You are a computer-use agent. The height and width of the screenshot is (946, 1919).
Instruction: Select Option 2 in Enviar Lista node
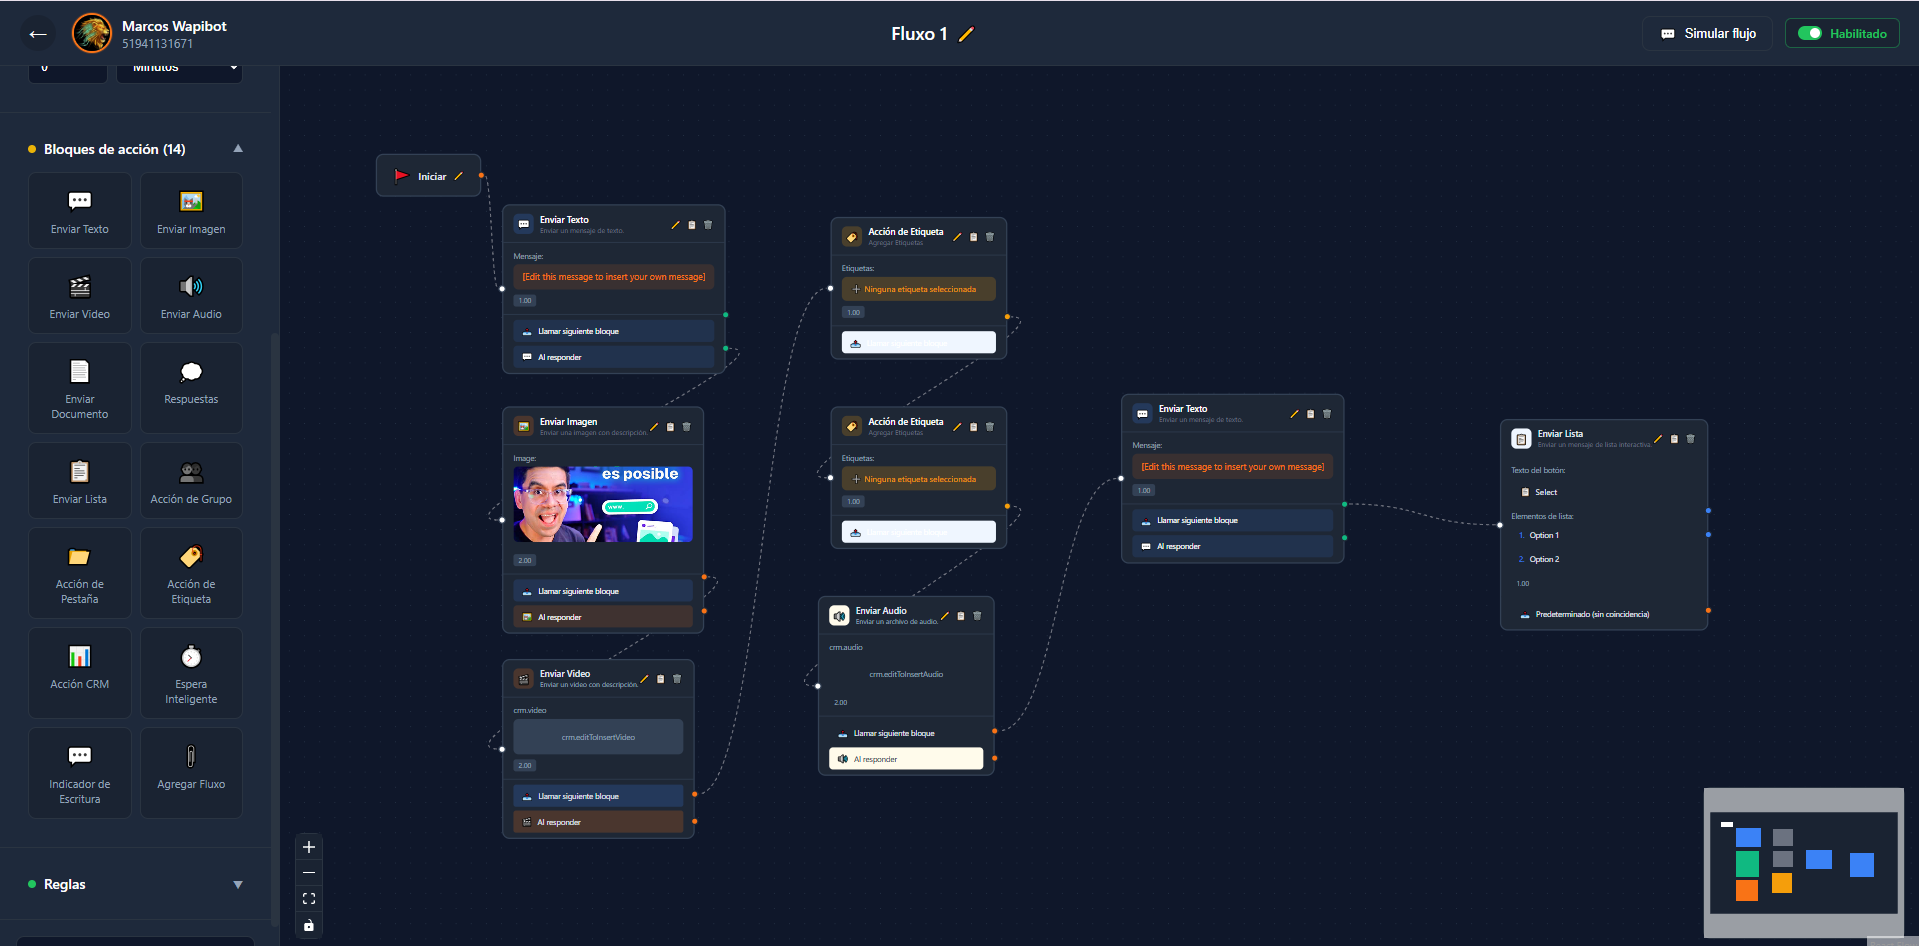click(1544, 560)
